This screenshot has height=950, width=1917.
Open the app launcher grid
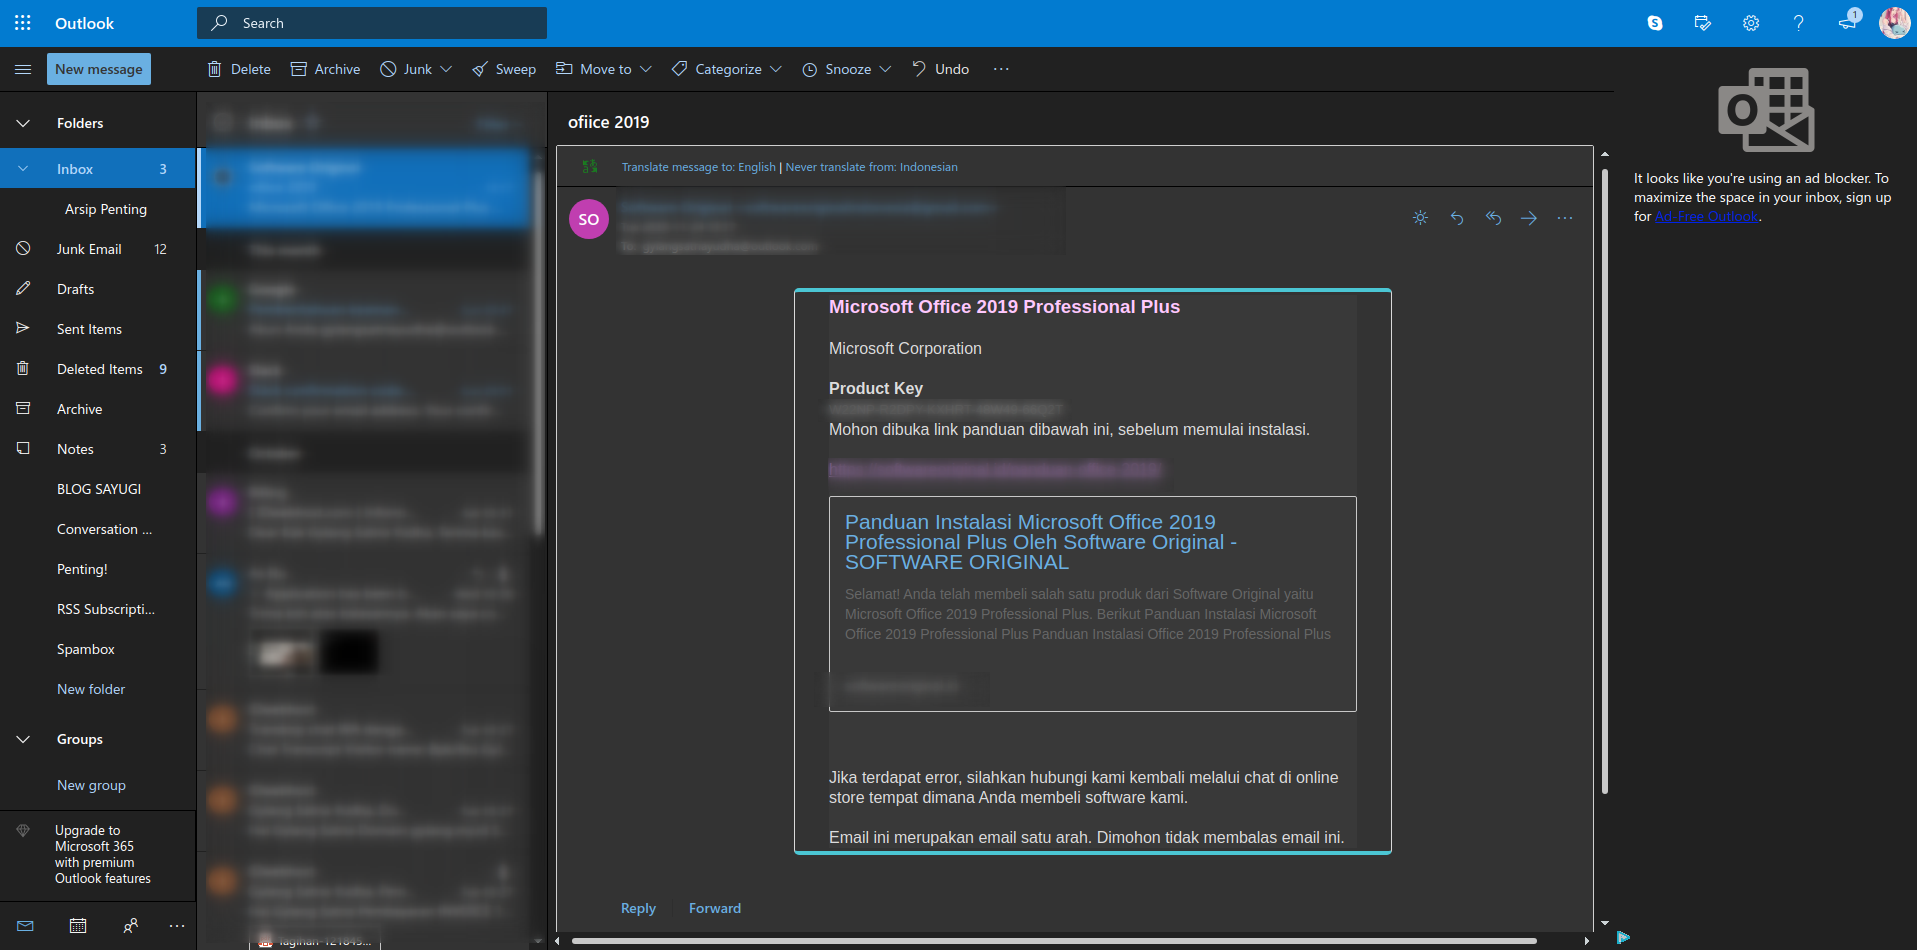[x=23, y=23]
